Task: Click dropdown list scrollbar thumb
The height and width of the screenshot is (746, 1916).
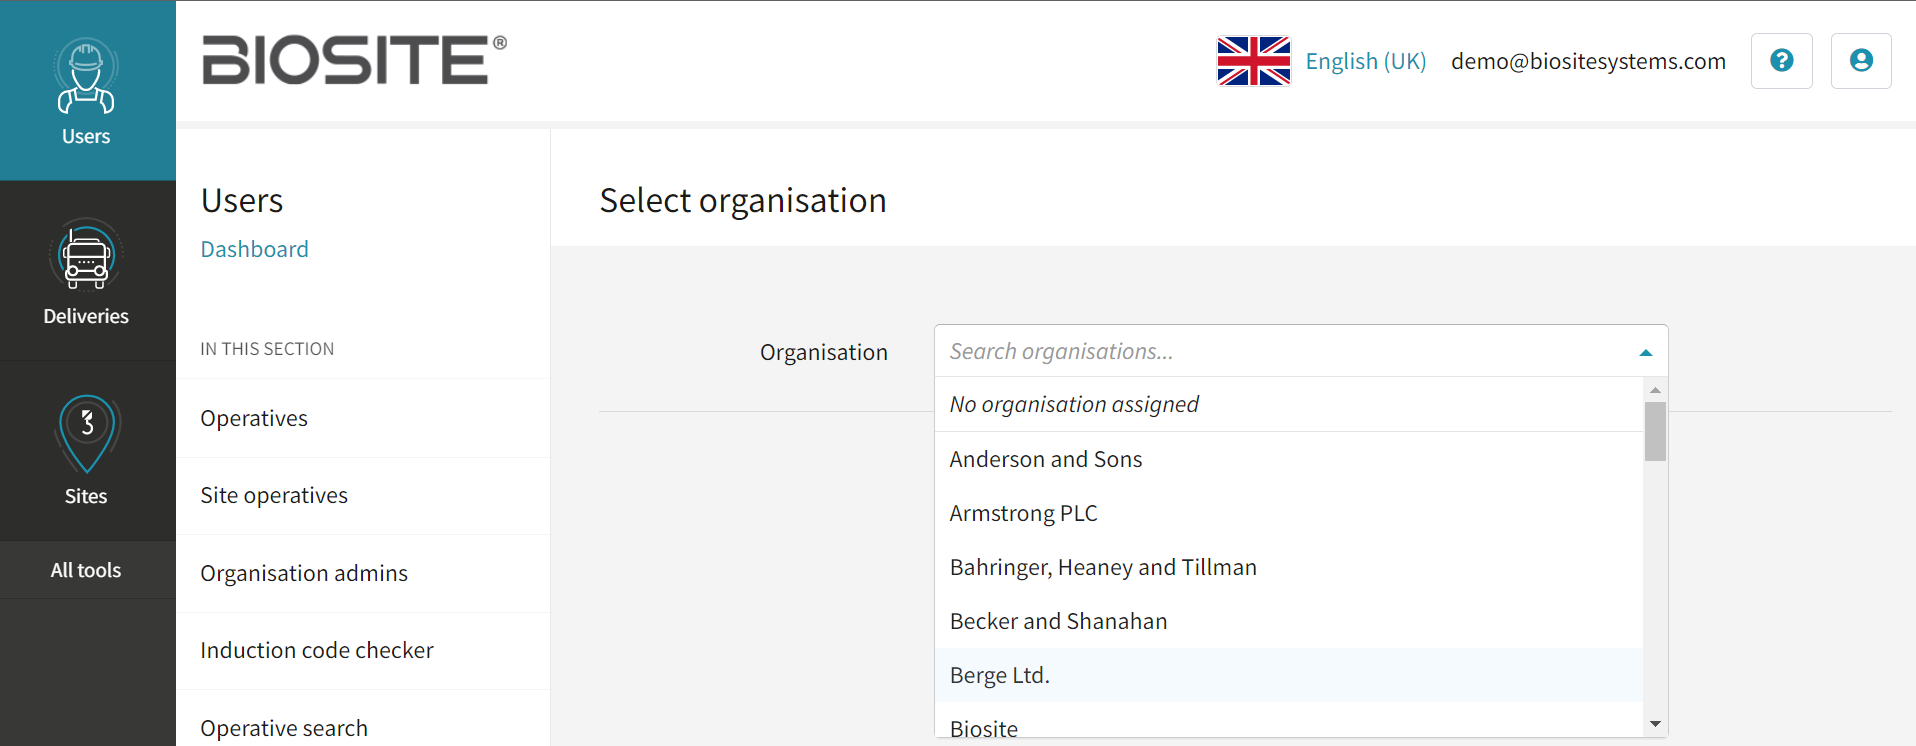Action: (x=1655, y=431)
